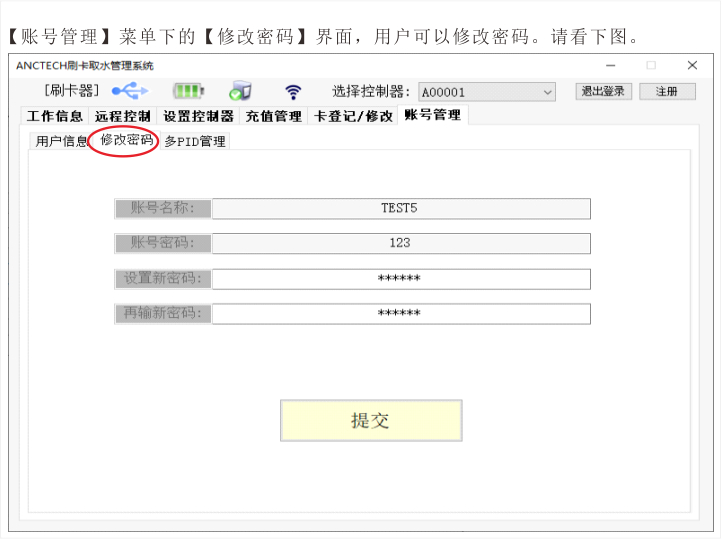
Task: Click the [刷卡器] label
Action: click(x=71, y=91)
